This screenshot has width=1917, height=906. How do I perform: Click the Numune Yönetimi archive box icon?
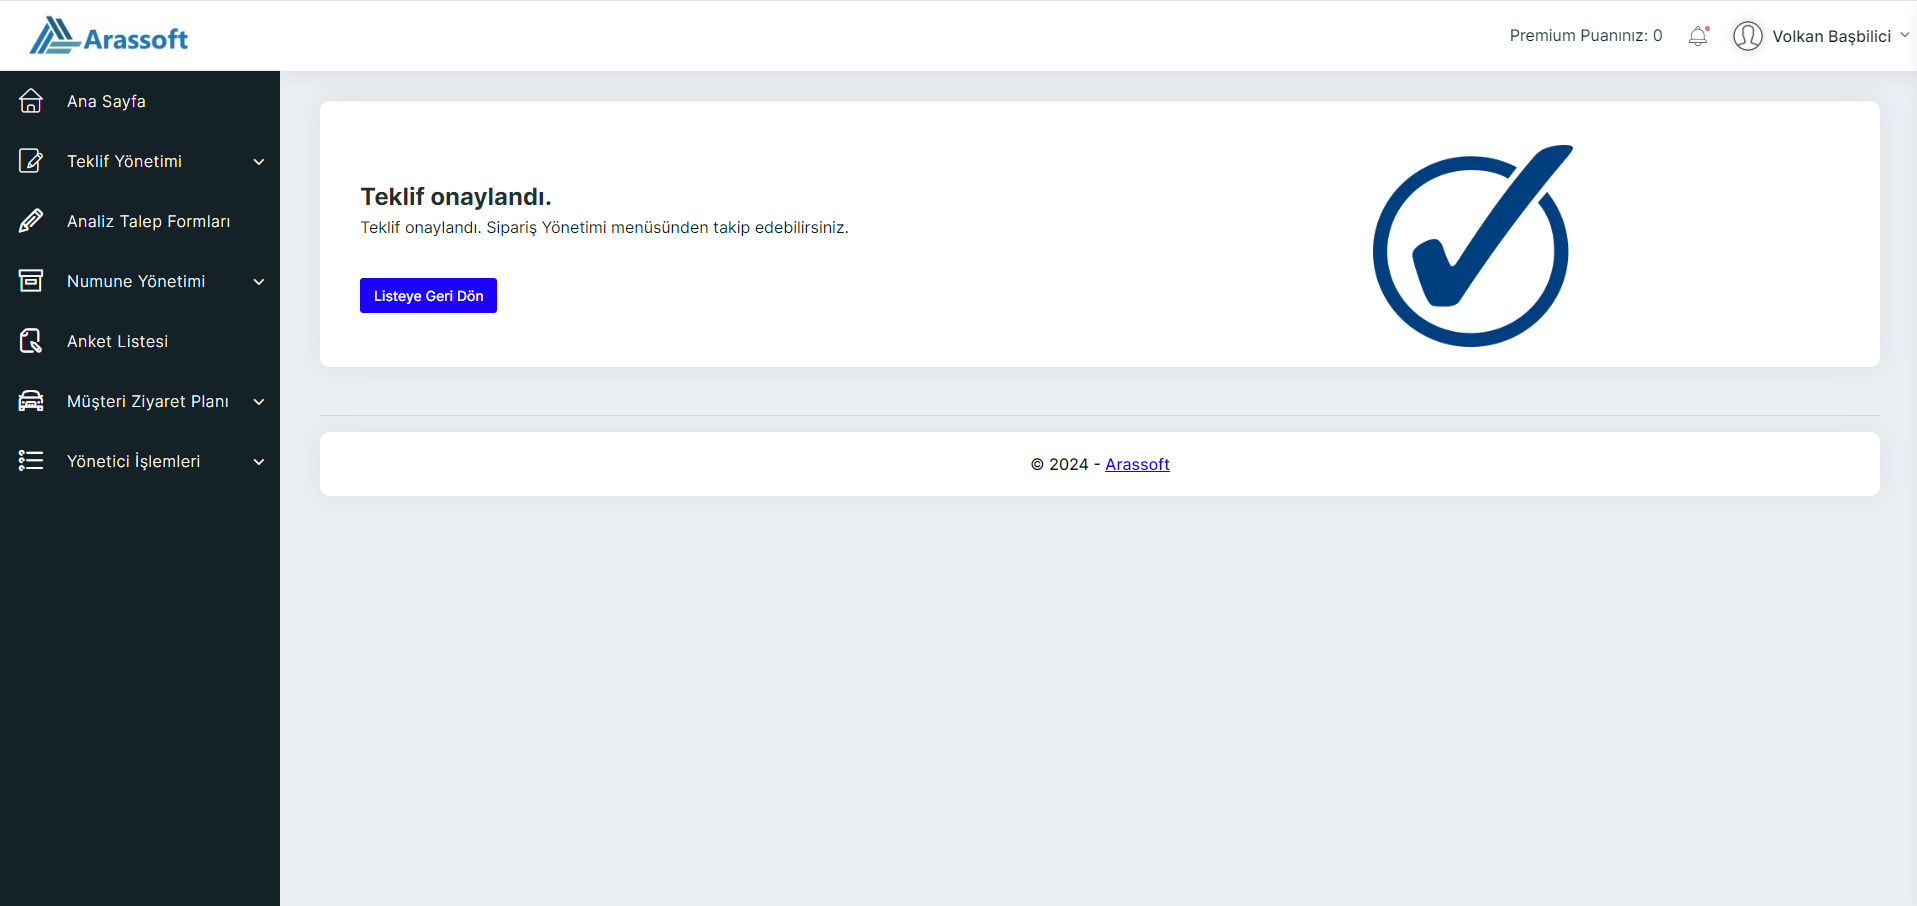(x=31, y=281)
